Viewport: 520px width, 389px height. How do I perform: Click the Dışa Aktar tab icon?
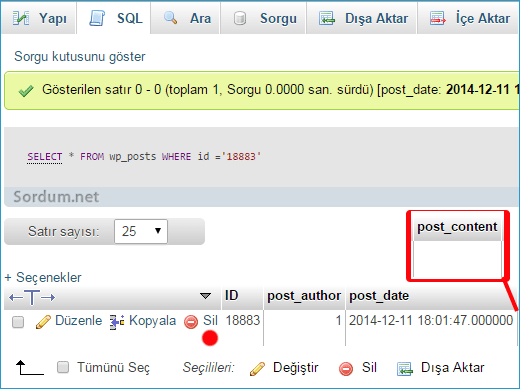tap(327, 18)
